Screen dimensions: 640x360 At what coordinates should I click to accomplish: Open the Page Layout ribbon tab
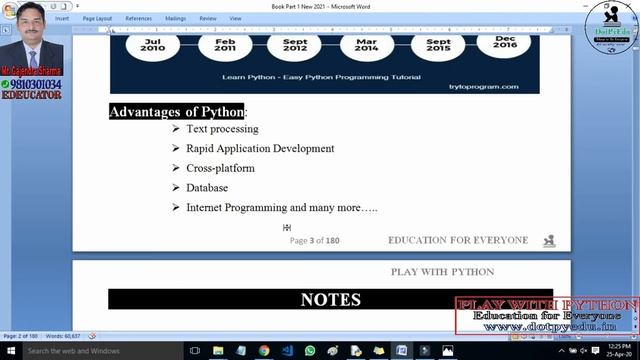[97, 18]
